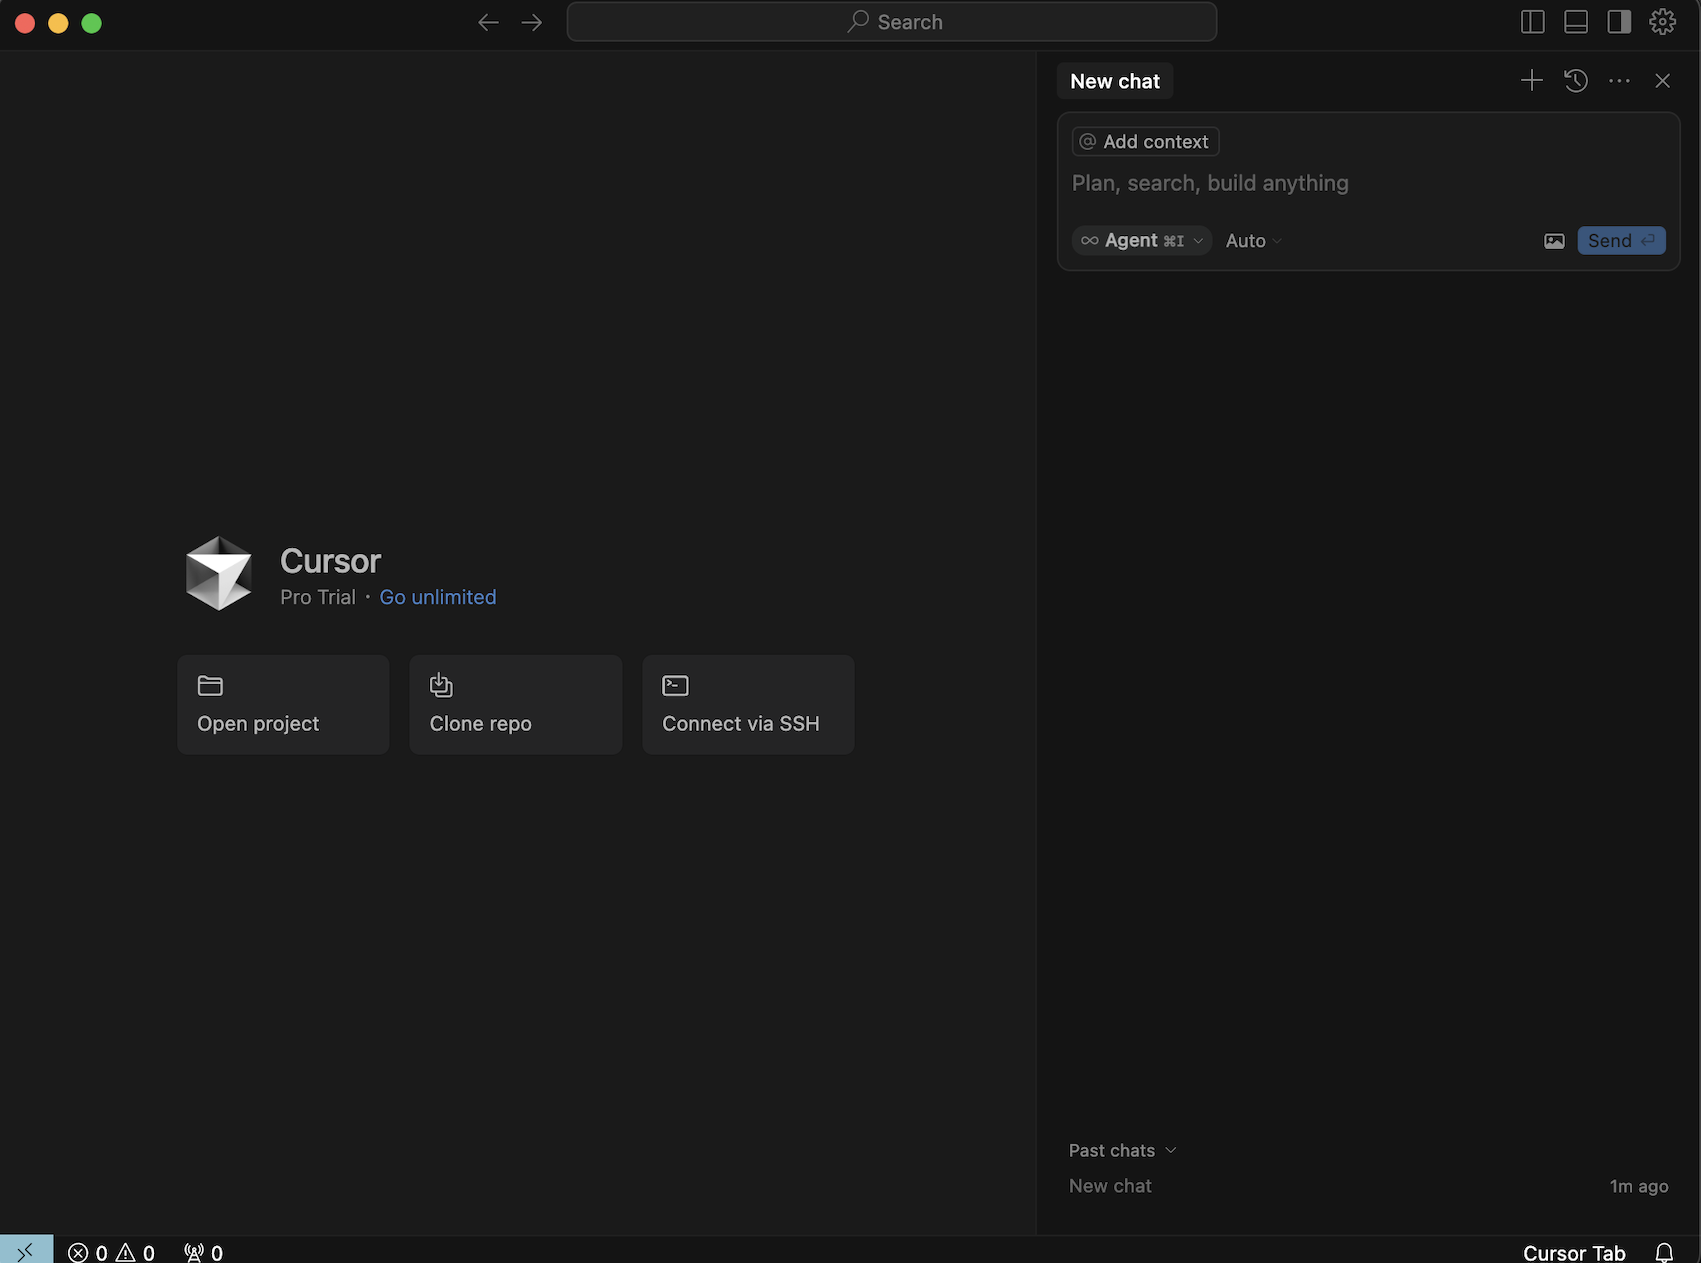Follow the Go unlimited link
Image resolution: width=1701 pixels, height=1263 pixels.
[438, 597]
